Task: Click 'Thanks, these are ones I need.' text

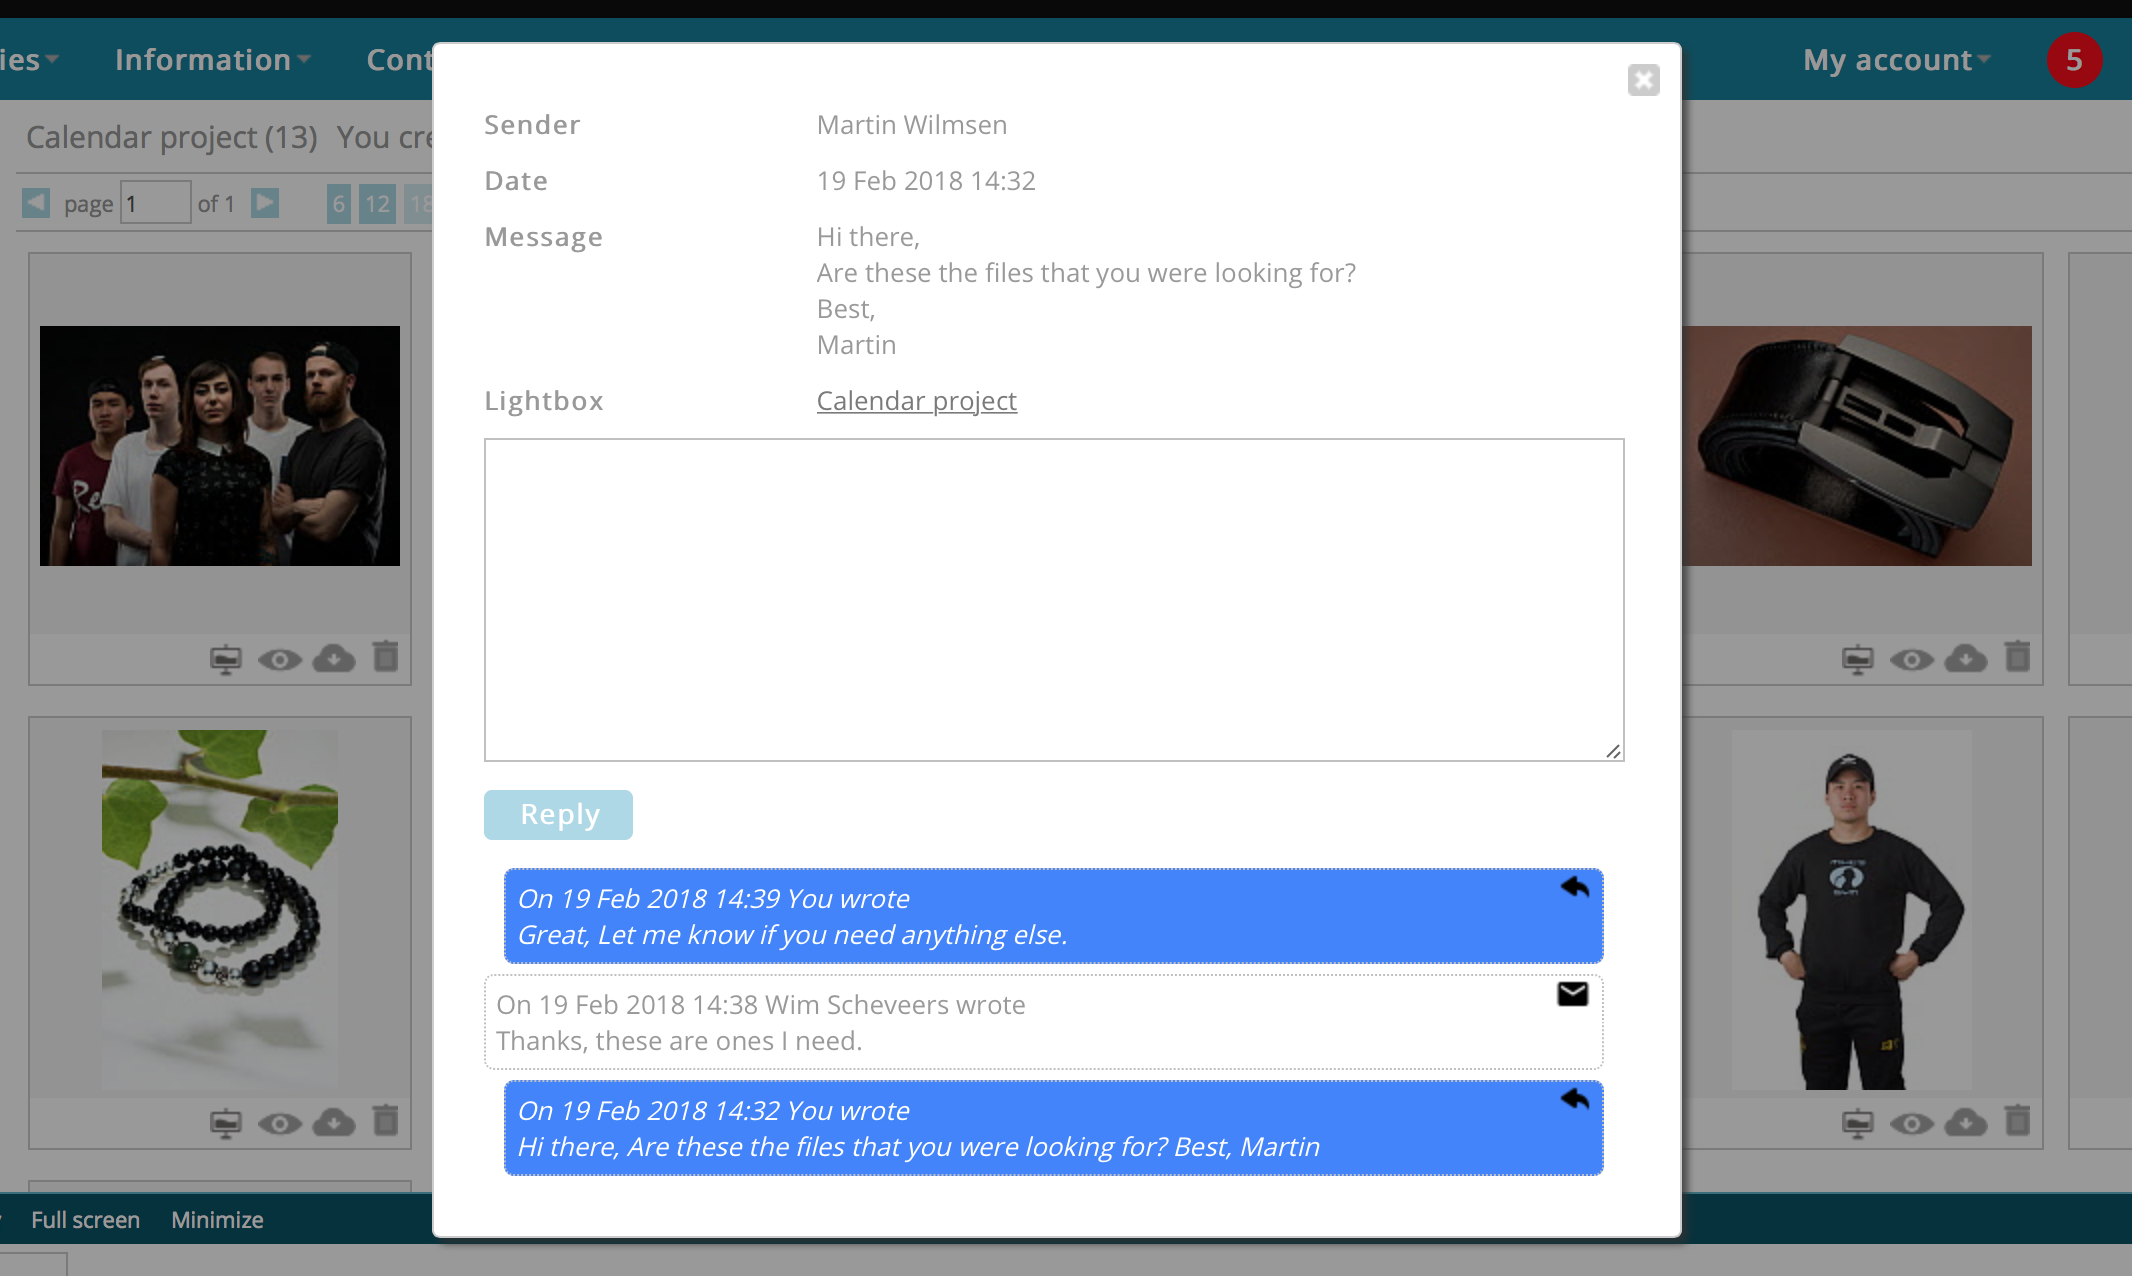Action: (679, 1041)
